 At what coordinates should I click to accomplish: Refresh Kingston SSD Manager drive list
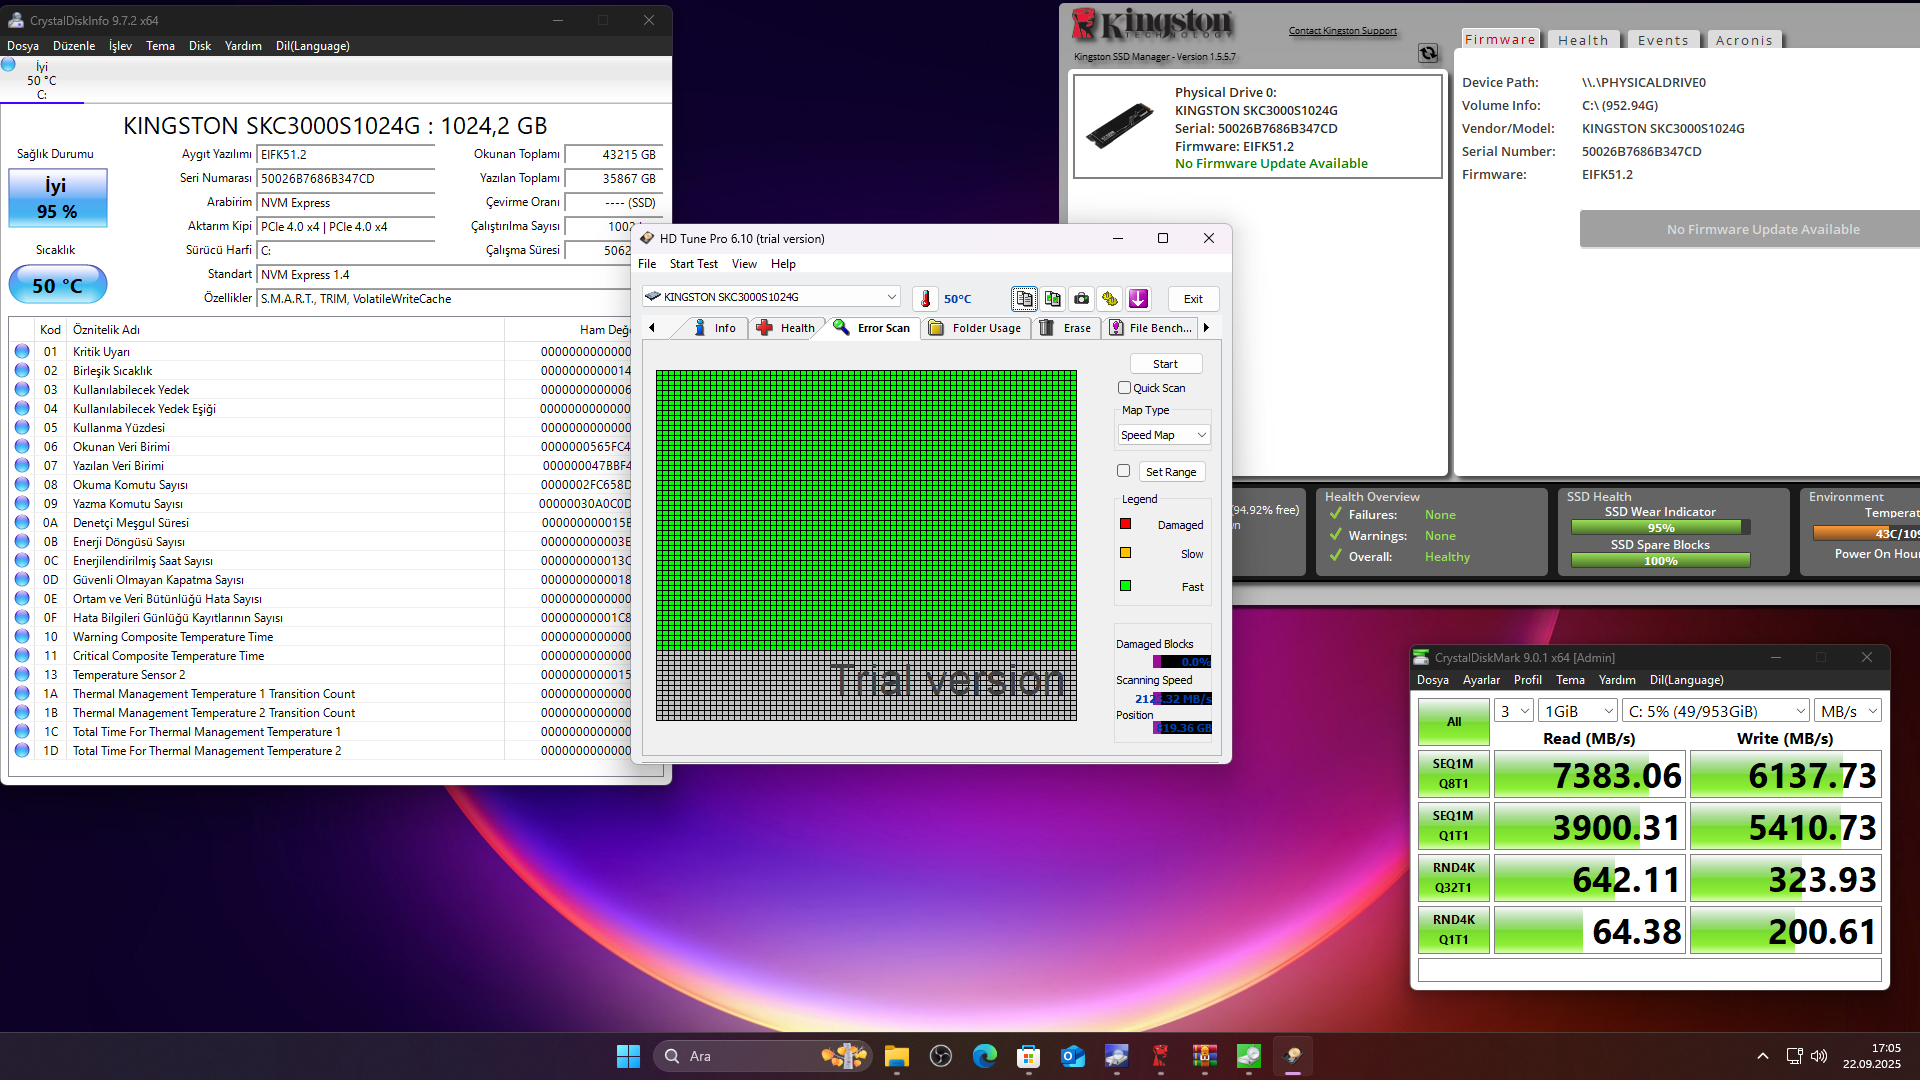(1428, 54)
